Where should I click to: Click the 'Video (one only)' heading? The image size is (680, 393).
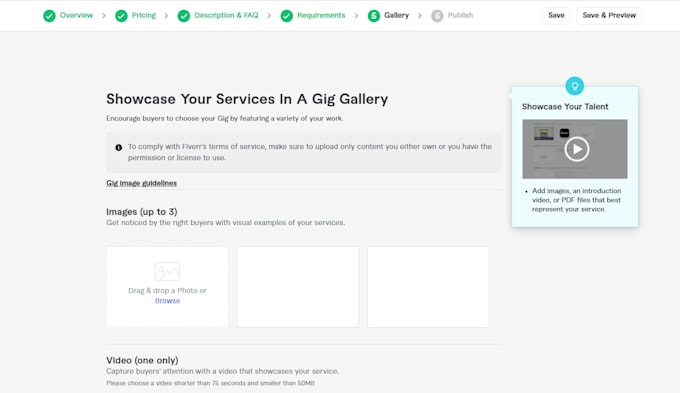[x=142, y=360]
